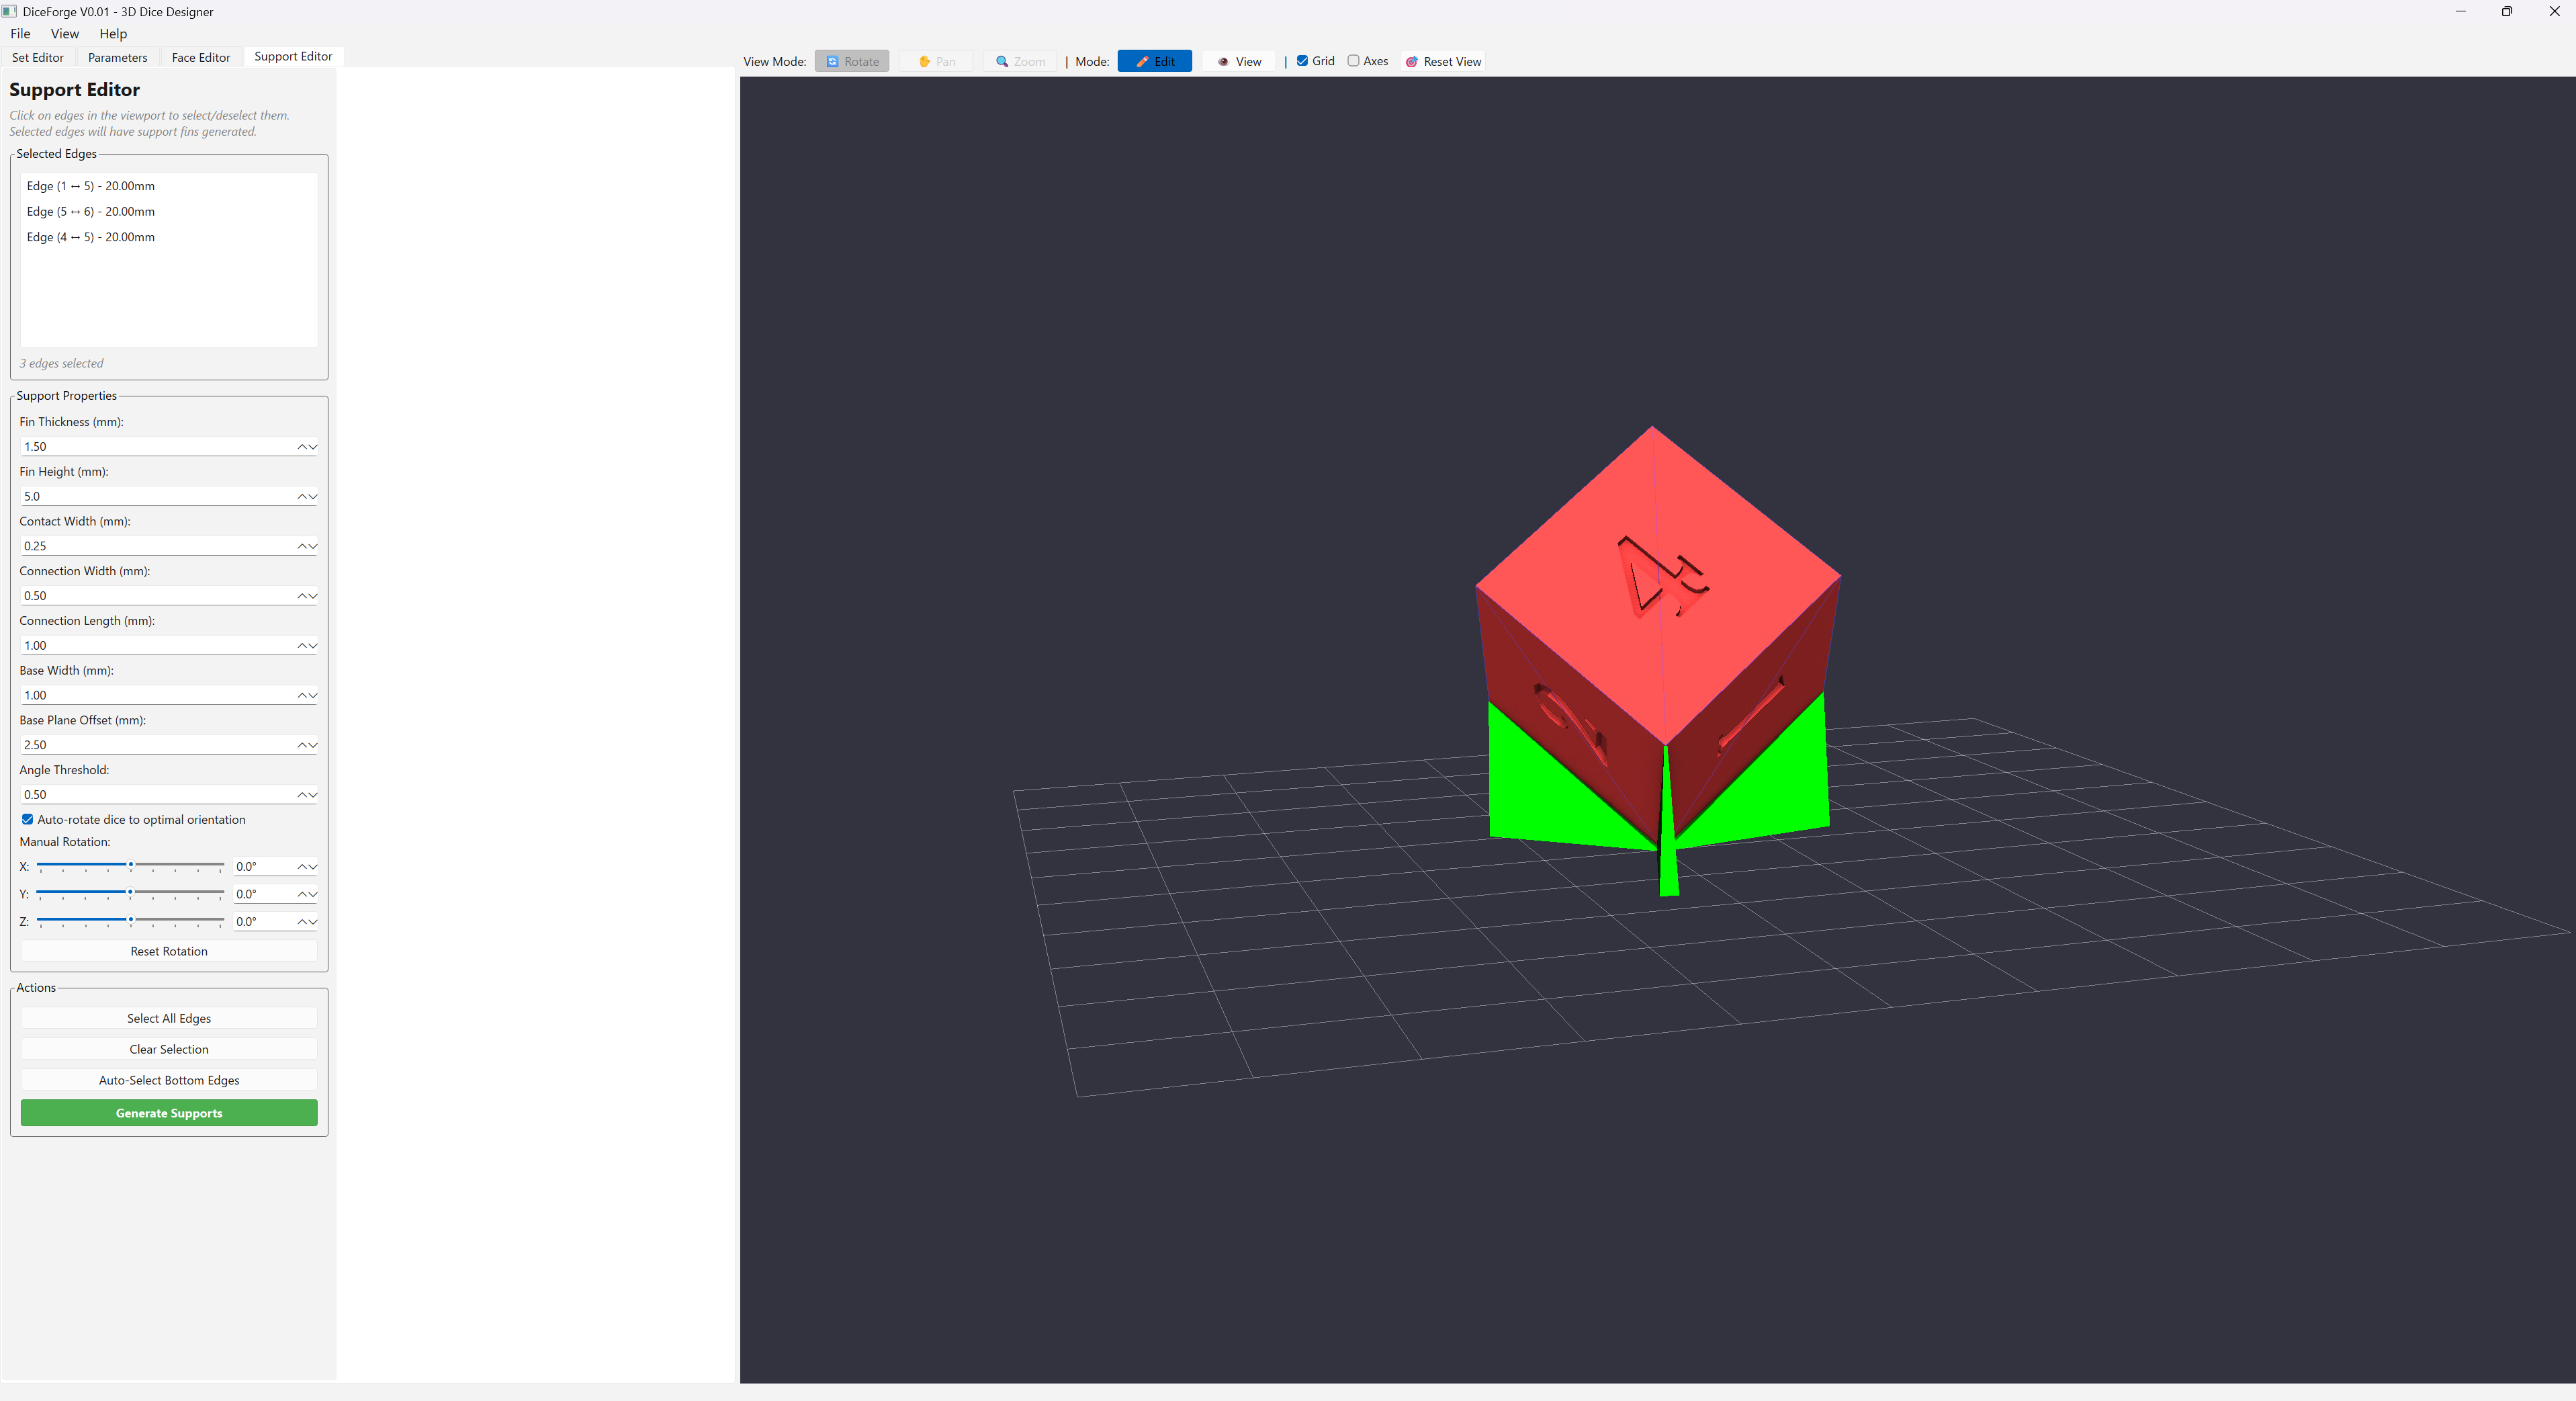Click Base Plane Offset spinner arrows
The image size is (2576, 1401).
coord(307,745)
